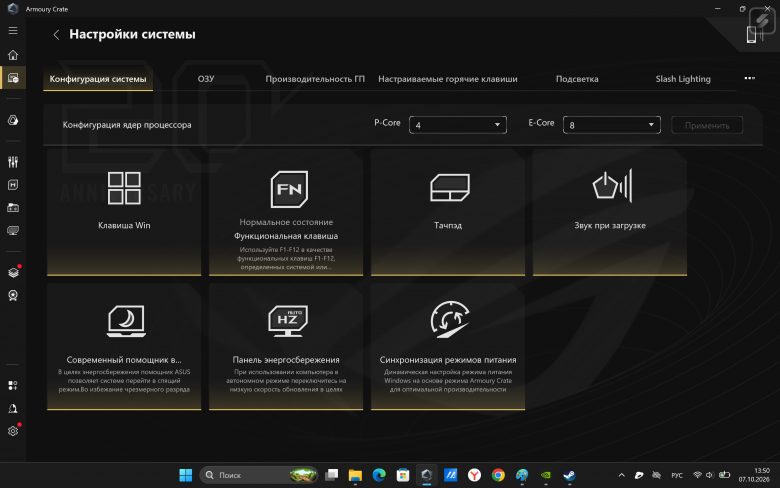Open Yandex Browser from taskbar
This screenshot has width=780, height=488.
coord(474,475)
